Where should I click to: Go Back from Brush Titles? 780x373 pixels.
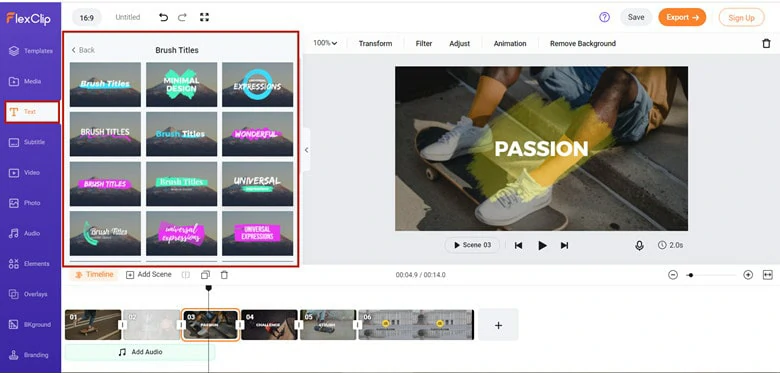click(x=83, y=50)
